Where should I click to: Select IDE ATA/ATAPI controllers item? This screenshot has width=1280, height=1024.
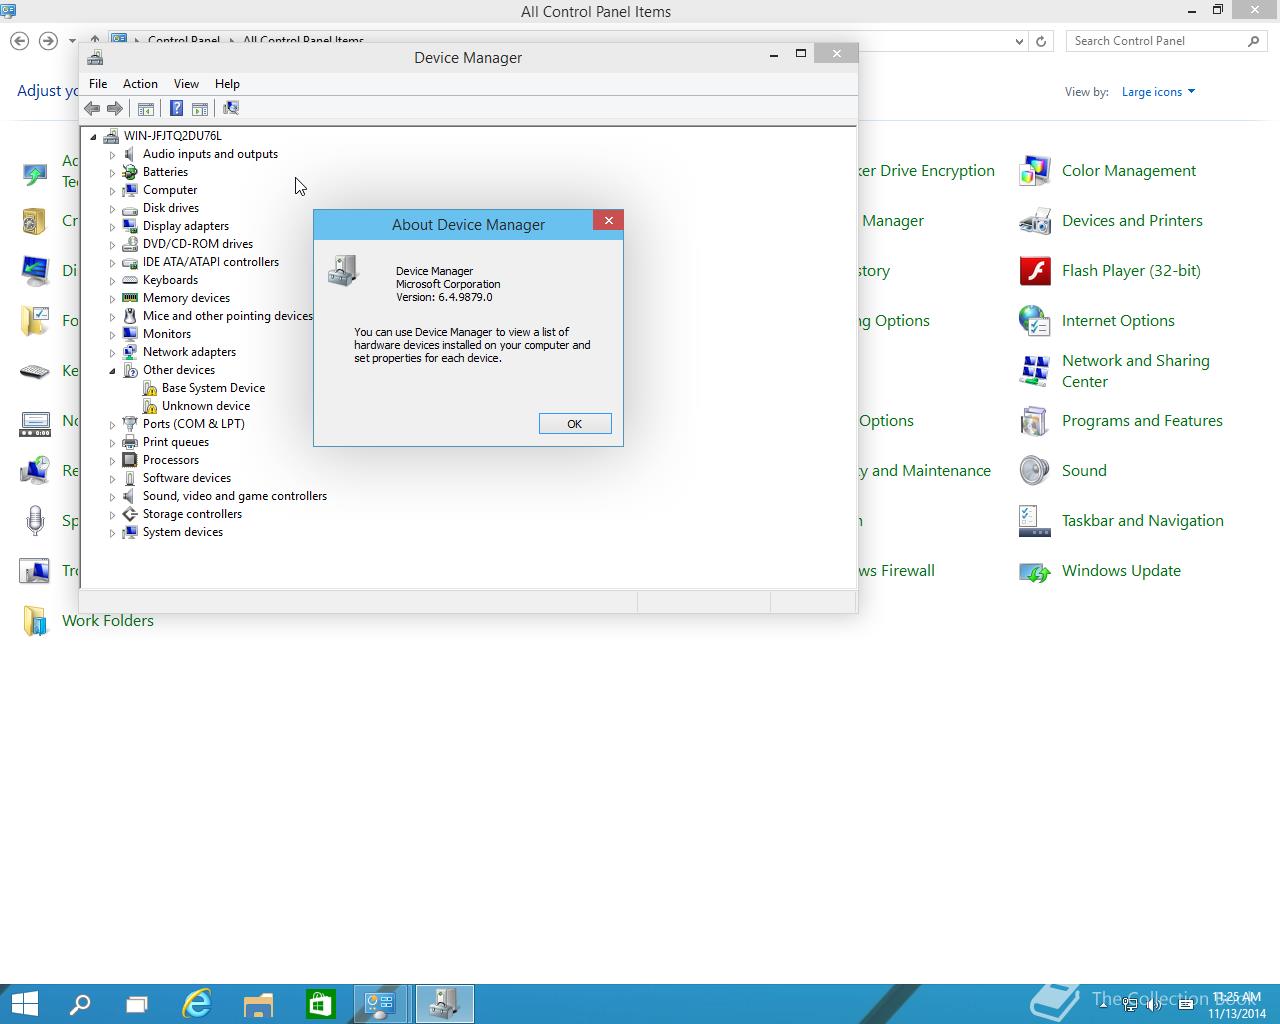pyautogui.click(x=210, y=262)
